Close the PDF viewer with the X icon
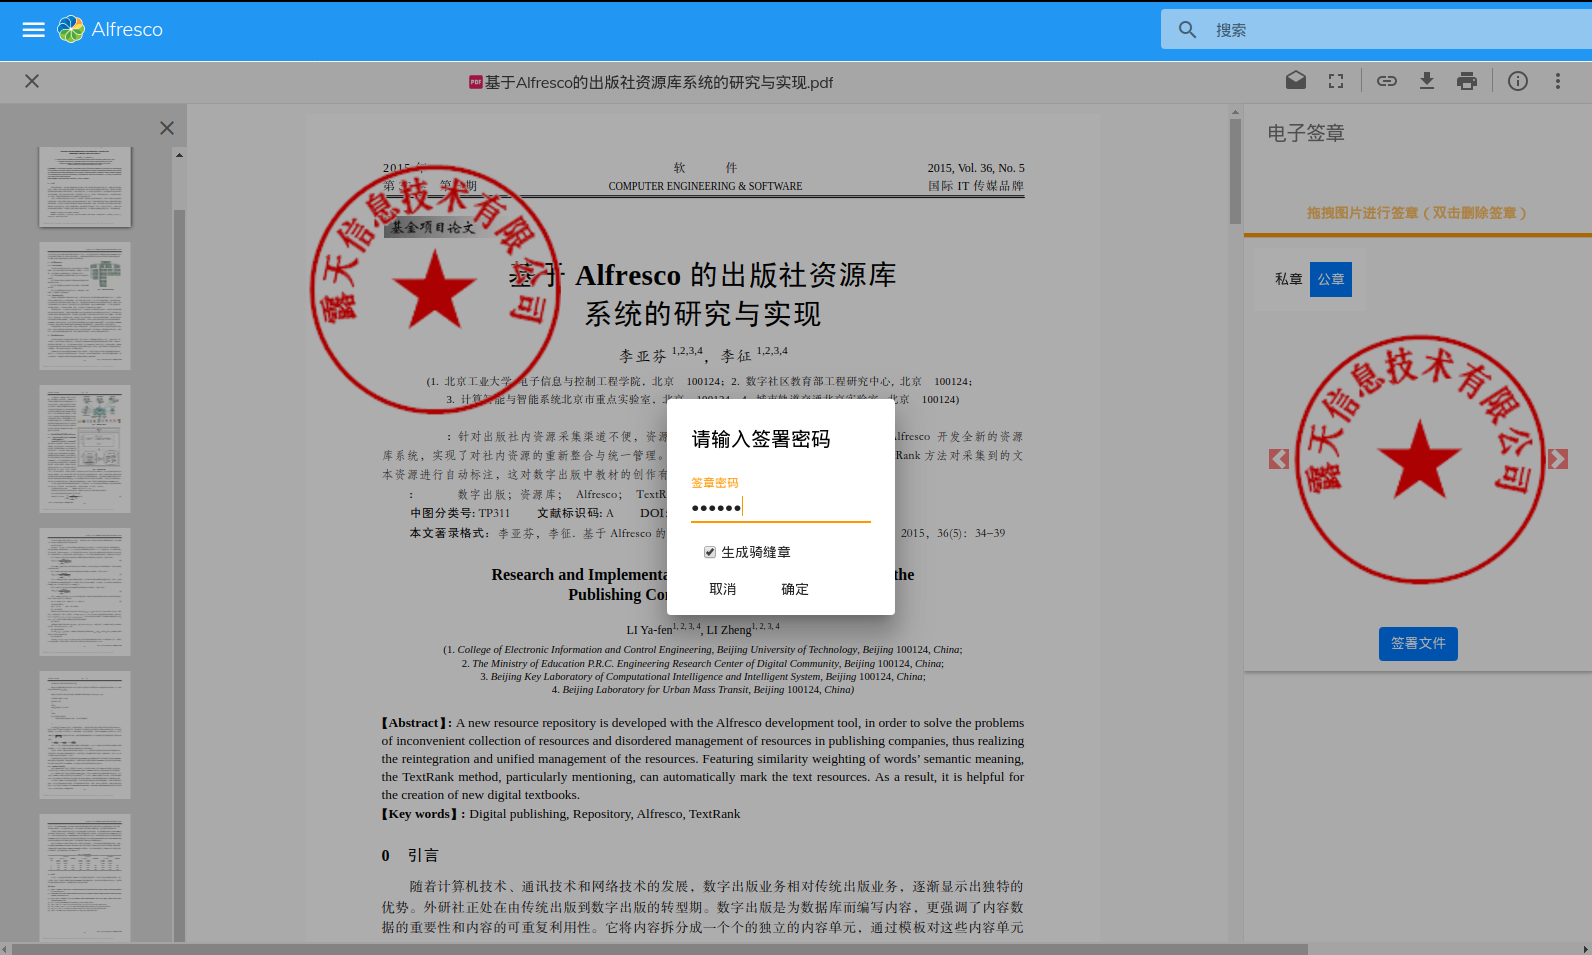The image size is (1592, 955). coord(32,81)
